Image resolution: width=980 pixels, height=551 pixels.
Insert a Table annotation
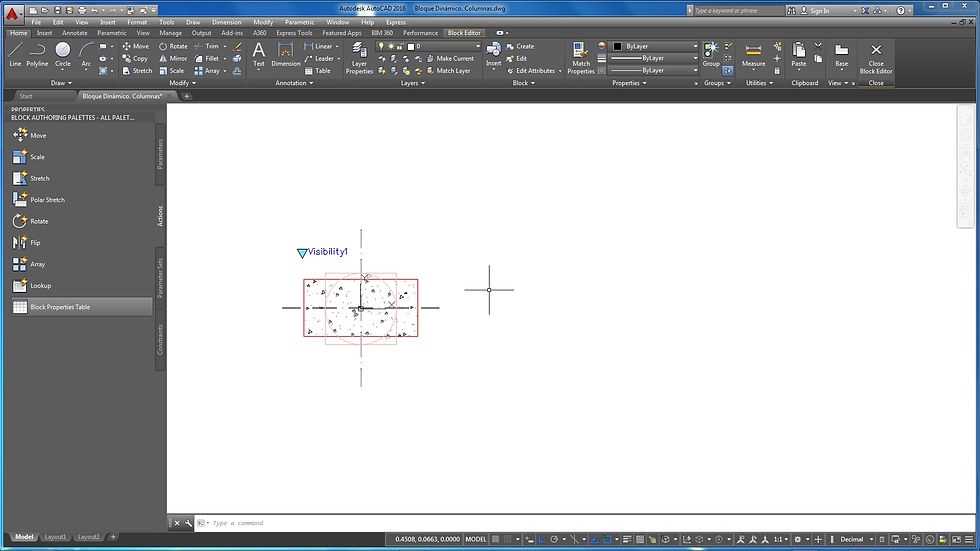pyautogui.click(x=318, y=71)
